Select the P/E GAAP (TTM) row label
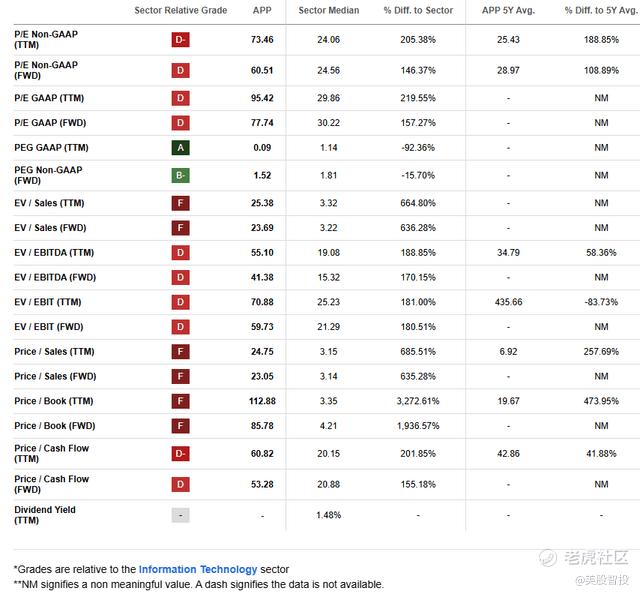This screenshot has height=594, width=640. [49, 98]
